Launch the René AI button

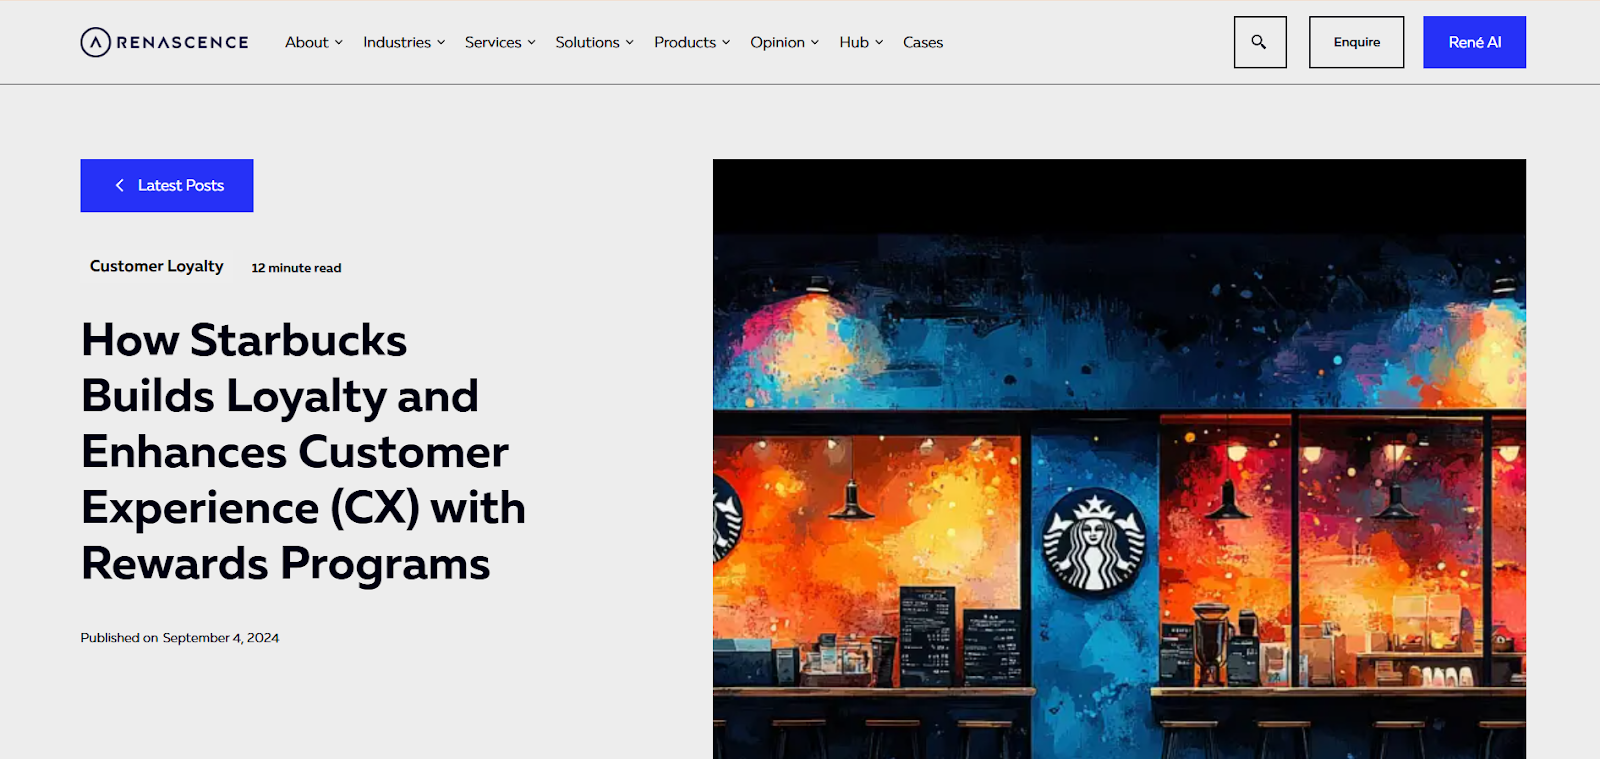point(1474,42)
